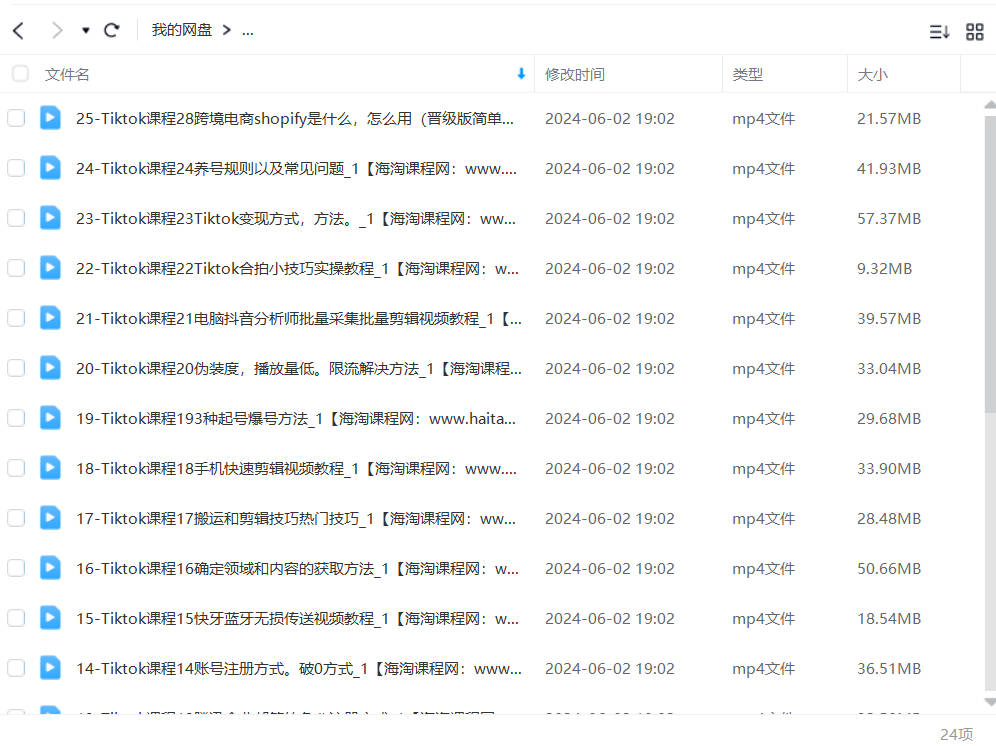Toggle the select-all checkbox
Viewport: 996px width, 746px height.
(20, 74)
